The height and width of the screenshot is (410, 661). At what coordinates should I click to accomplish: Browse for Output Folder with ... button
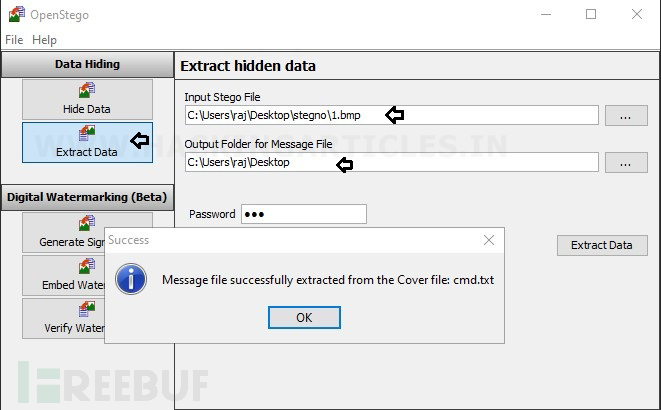point(626,163)
